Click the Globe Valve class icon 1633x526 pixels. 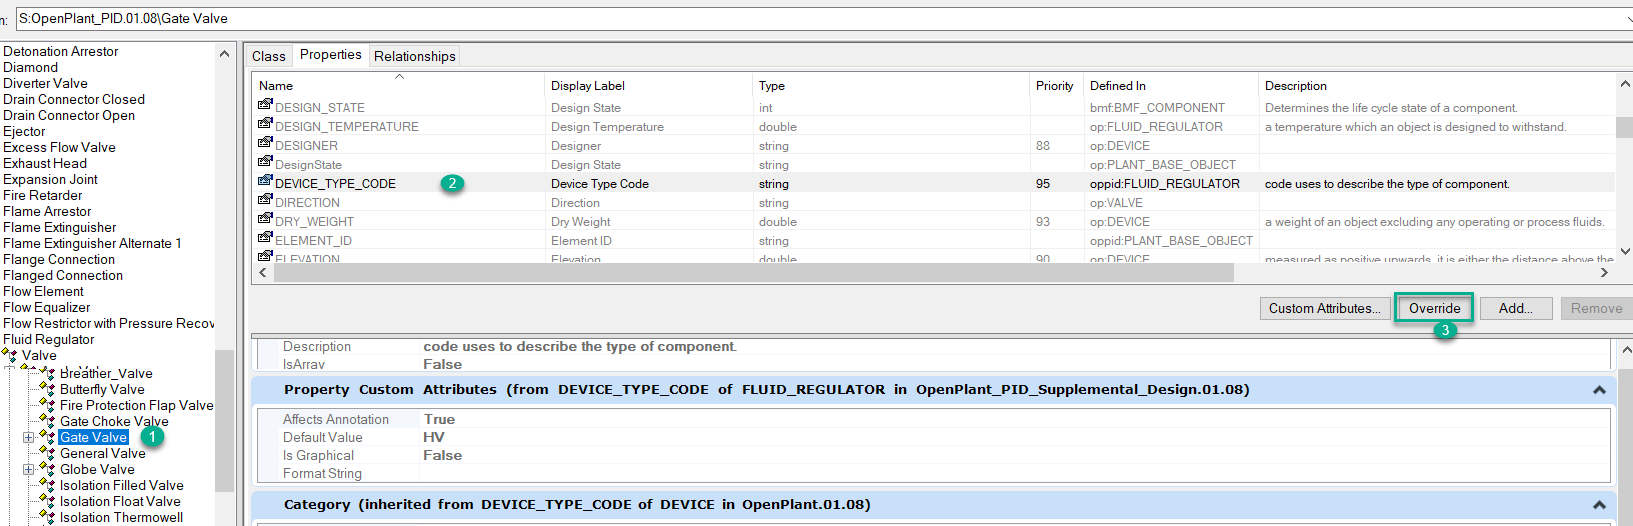tap(47, 470)
